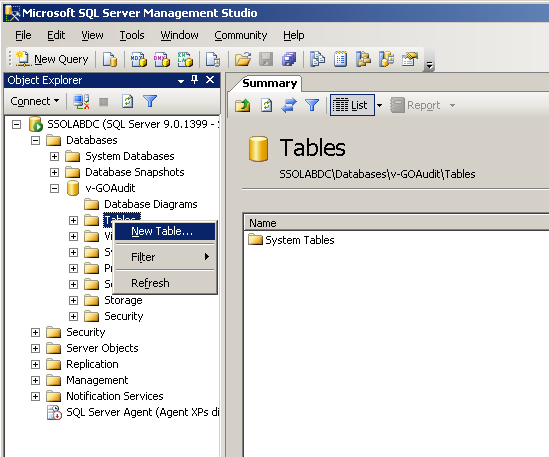Close the Object Explorer panel
Screen dimensions: 549x457
(x=210, y=80)
